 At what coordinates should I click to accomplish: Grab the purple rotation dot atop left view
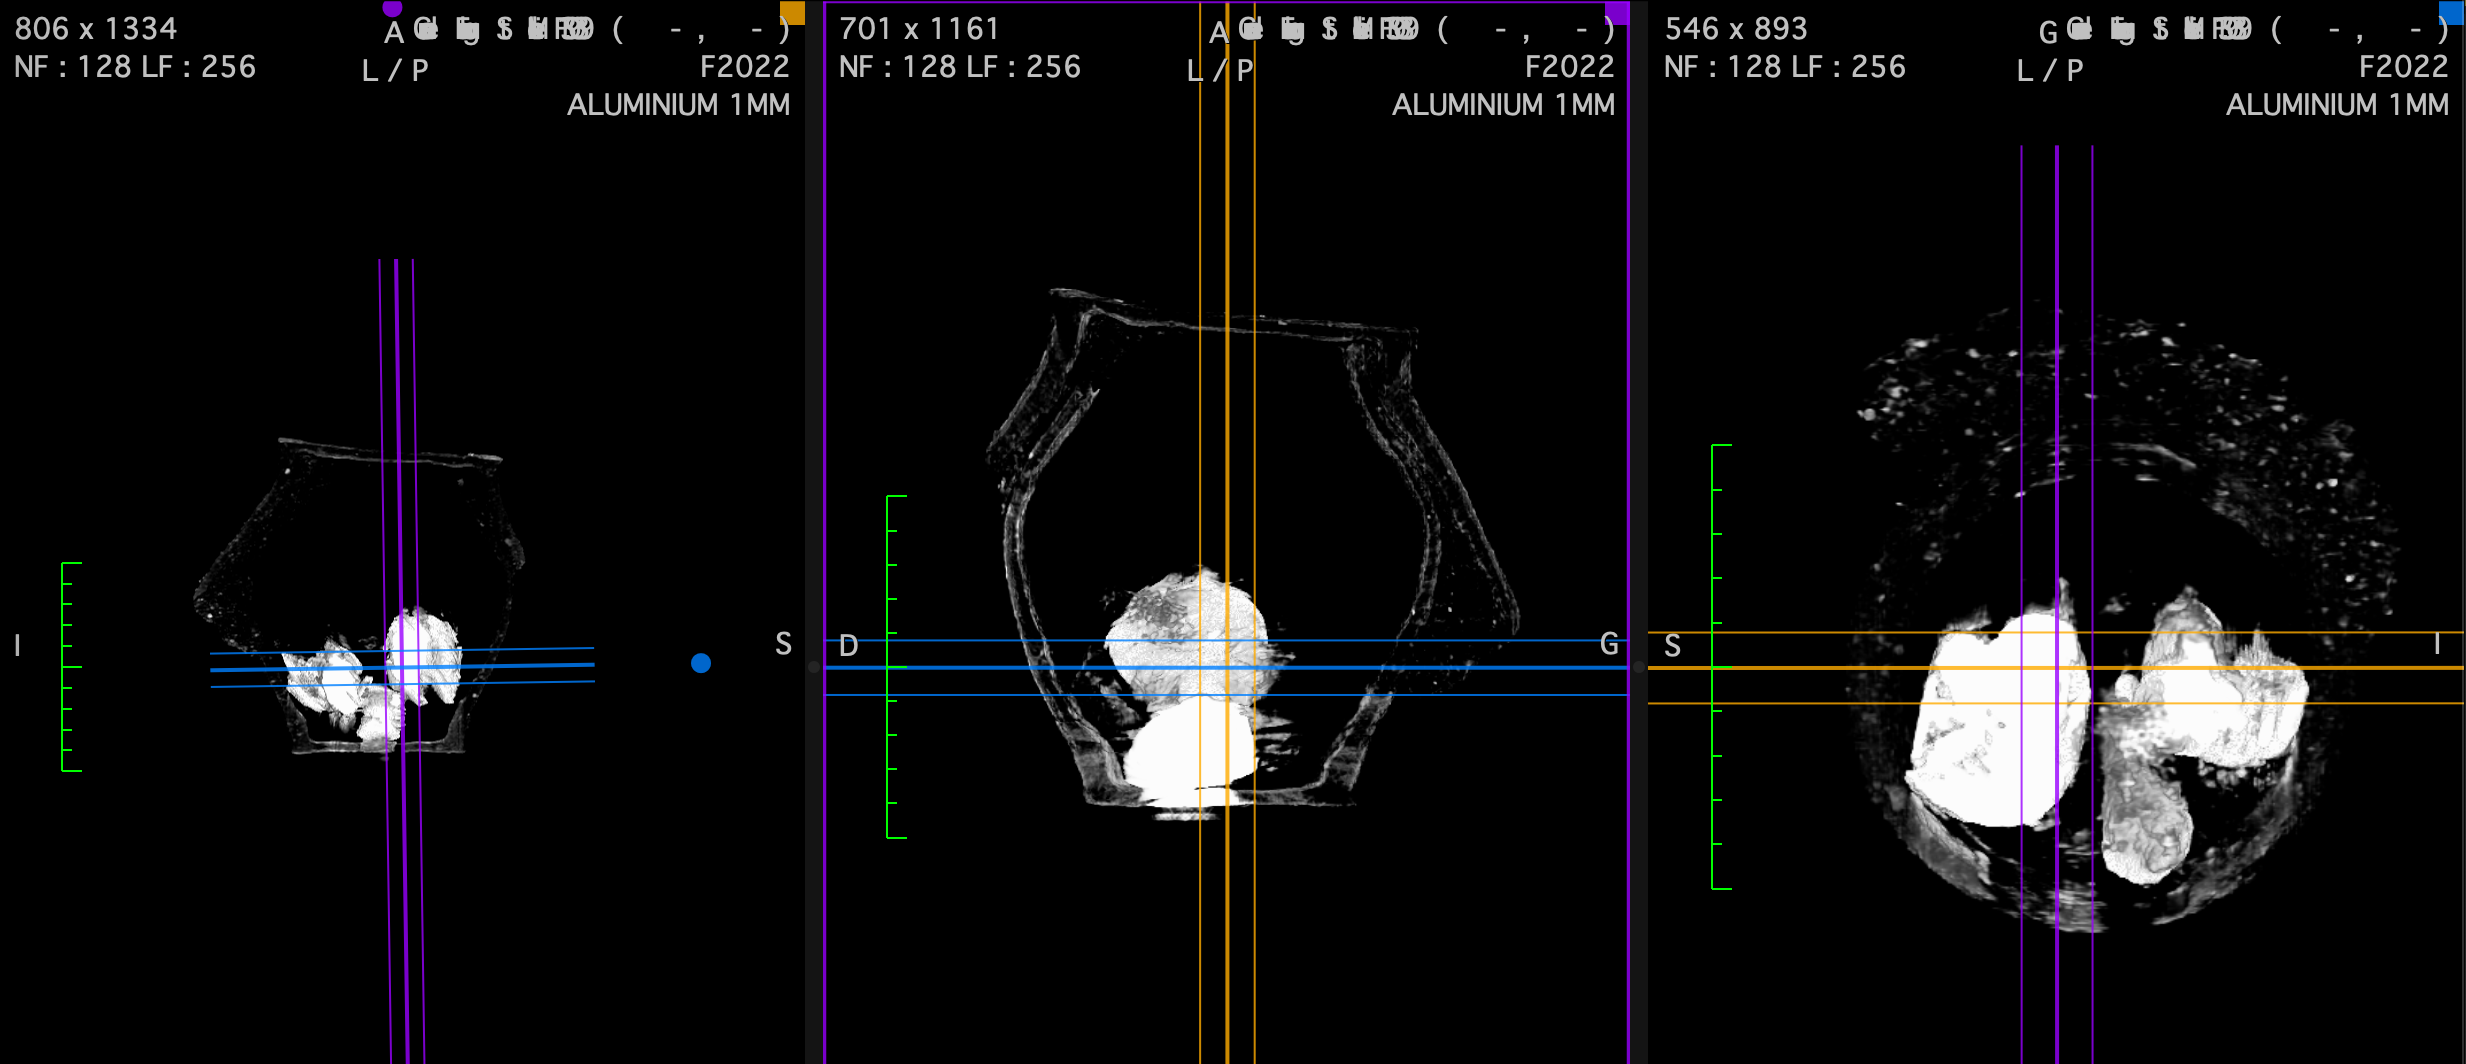pyautogui.click(x=392, y=8)
